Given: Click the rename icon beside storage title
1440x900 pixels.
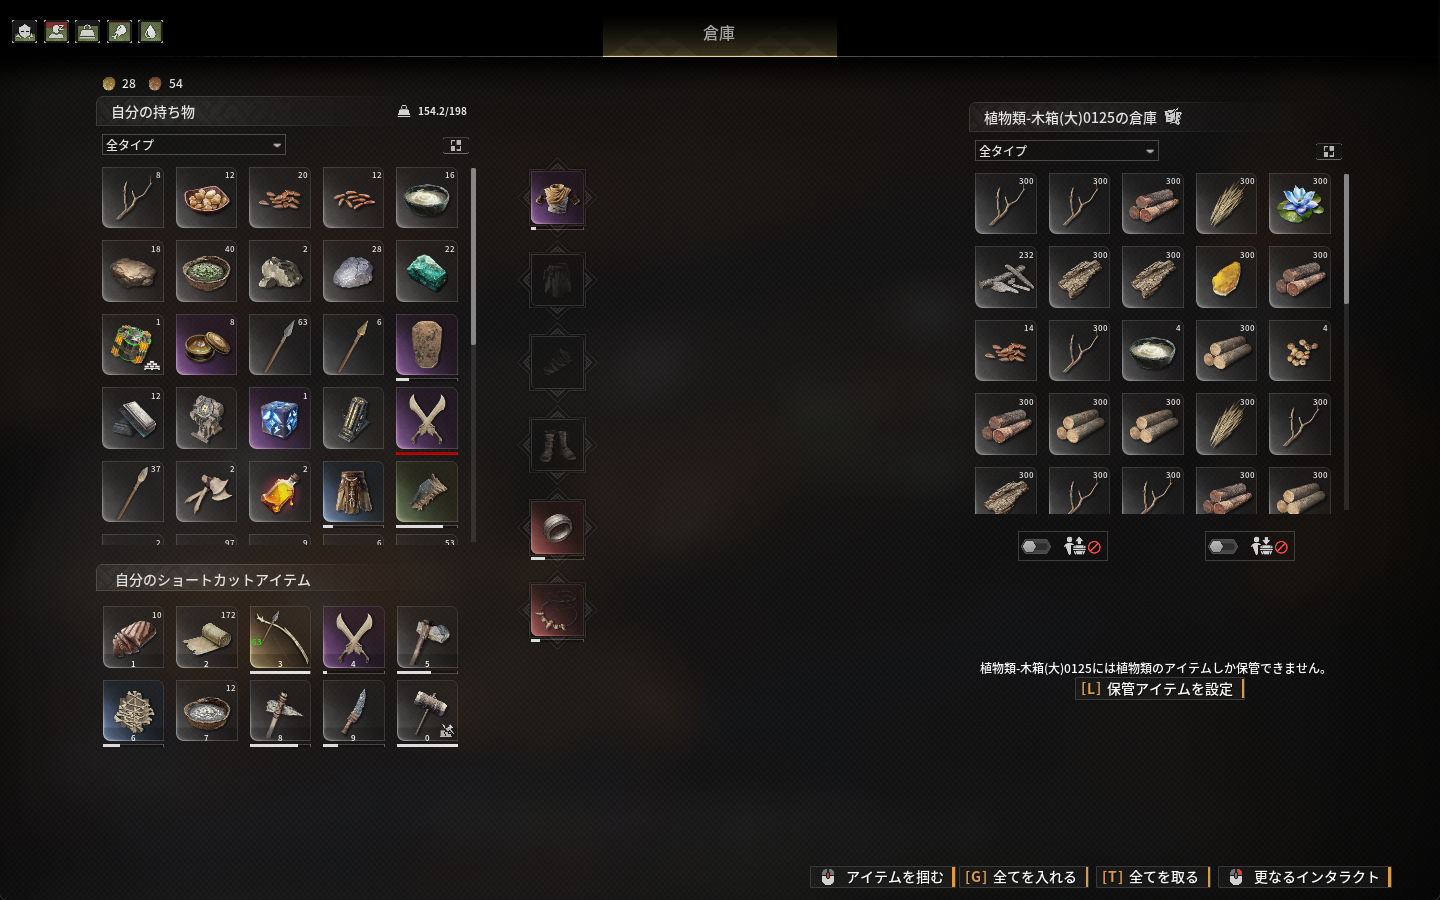Looking at the screenshot, I should [x=1173, y=117].
